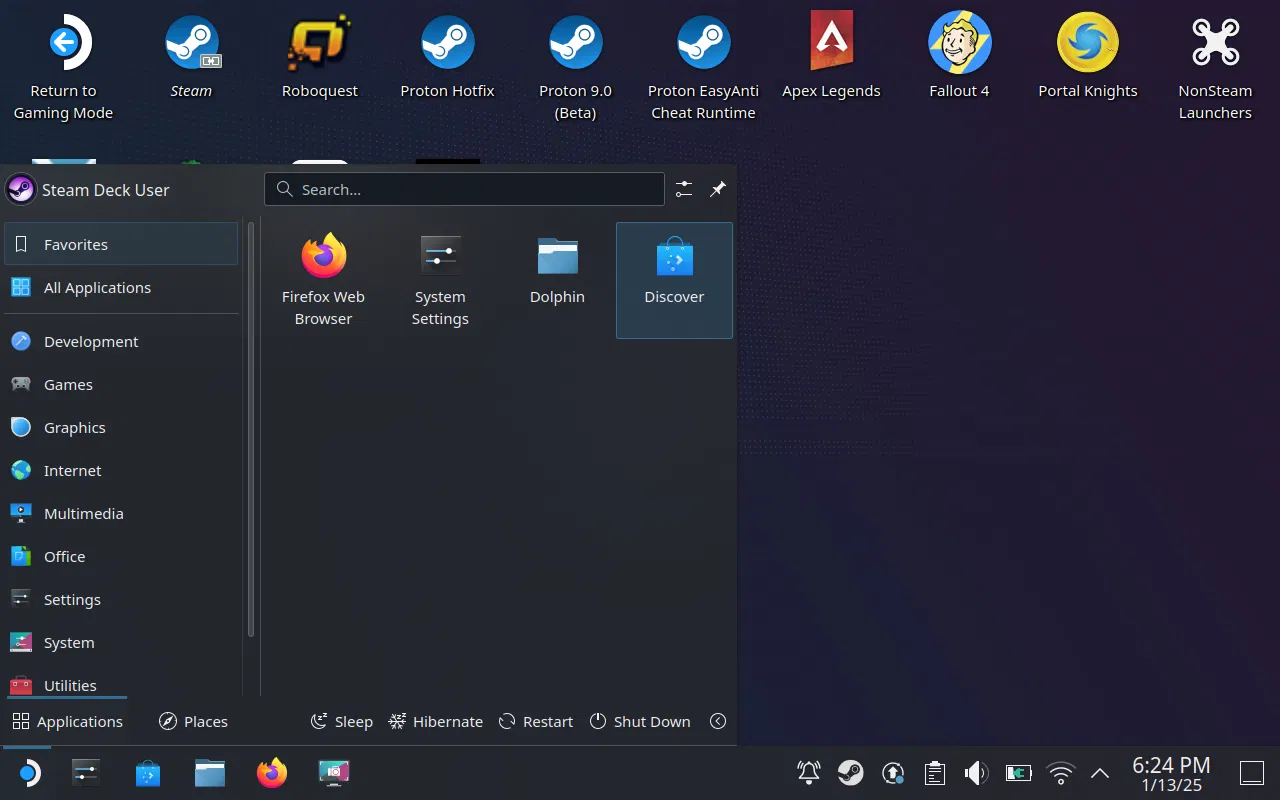Switch to the Places tab

(194, 721)
